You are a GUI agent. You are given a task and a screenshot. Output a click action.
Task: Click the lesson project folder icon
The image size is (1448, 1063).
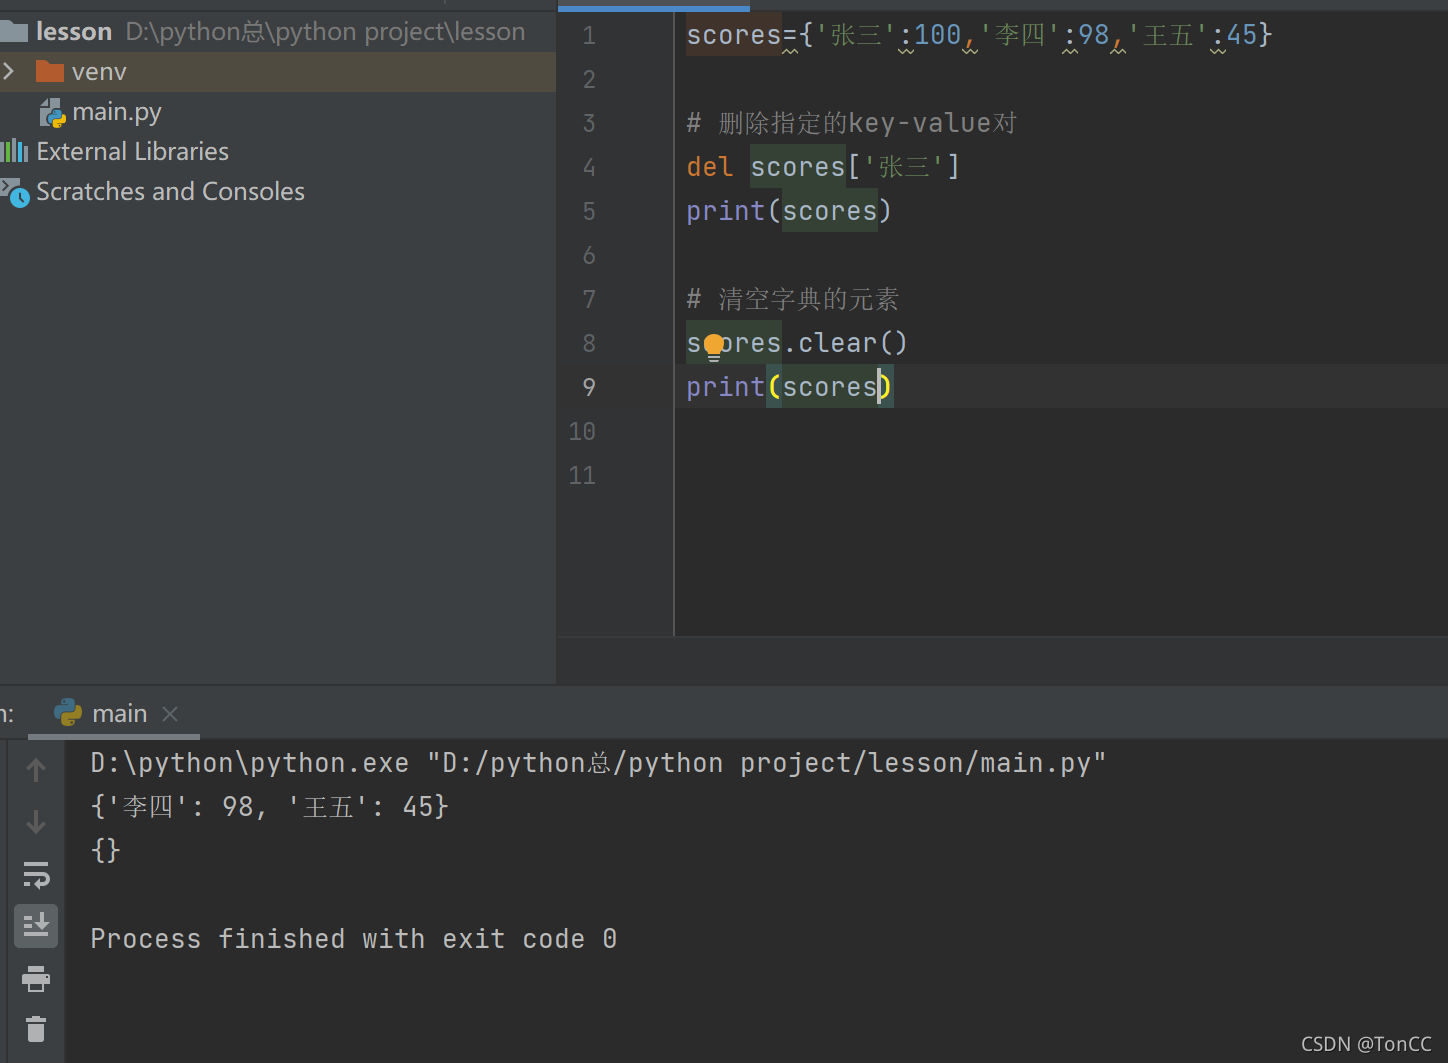pyautogui.click(x=14, y=32)
